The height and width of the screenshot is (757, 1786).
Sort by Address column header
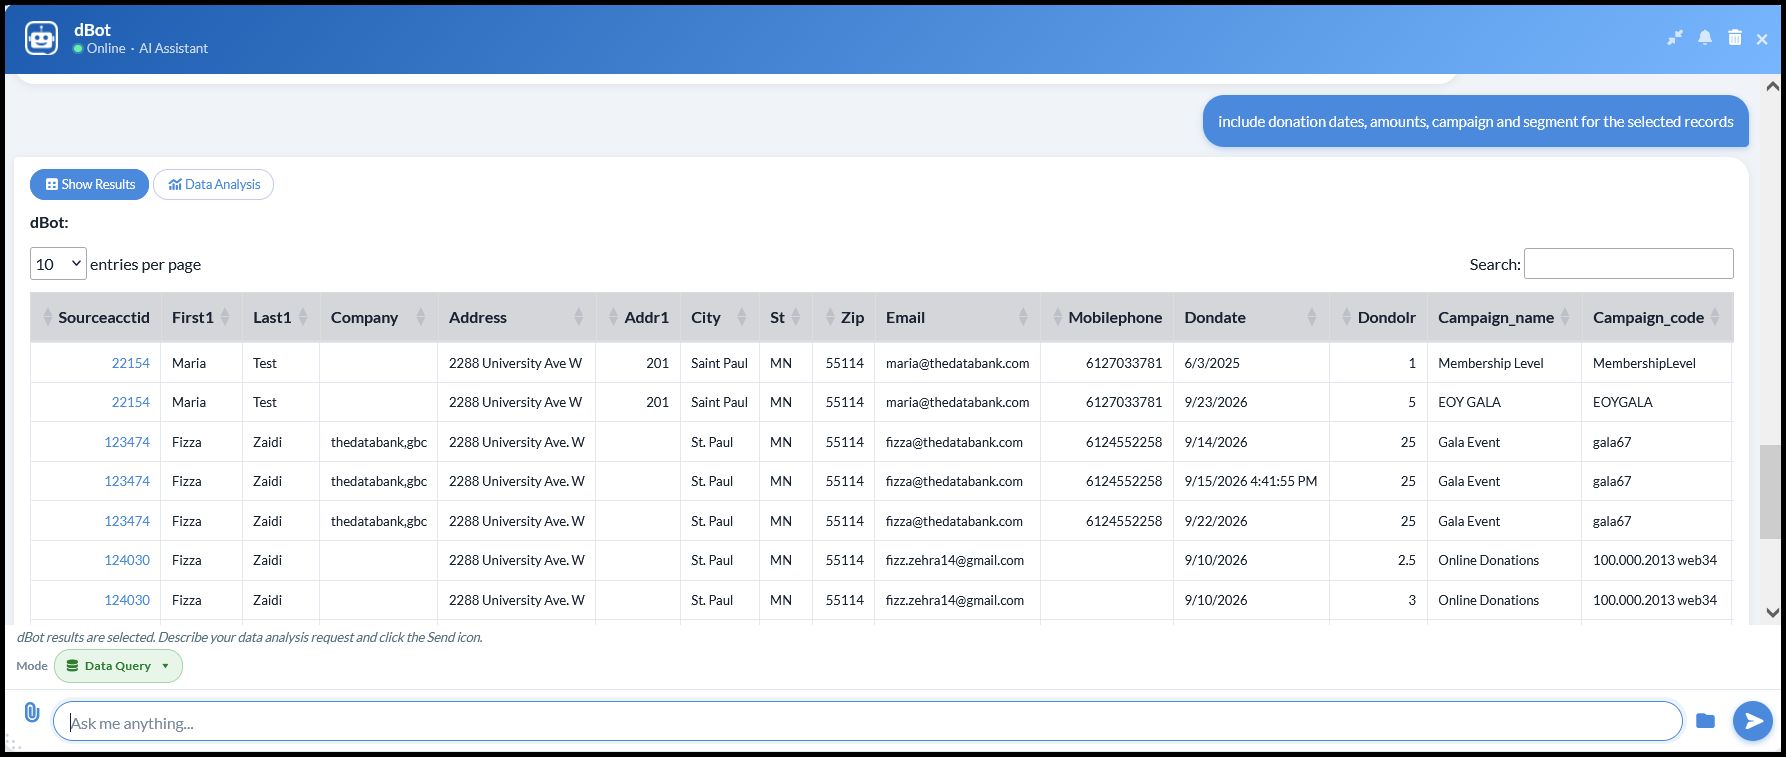(x=516, y=317)
